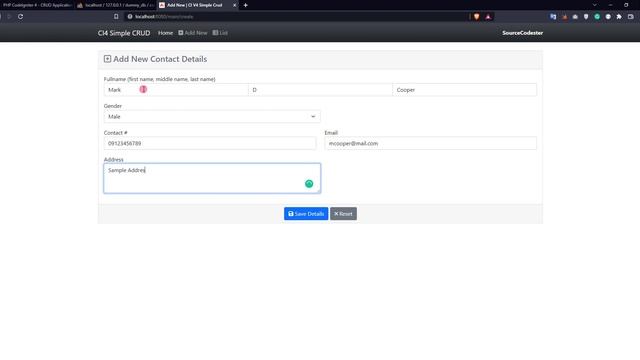Switch to the PHP CodeIgniter 4 CRUD tab
Image resolution: width=640 pixels, height=360 pixels.
37,5
